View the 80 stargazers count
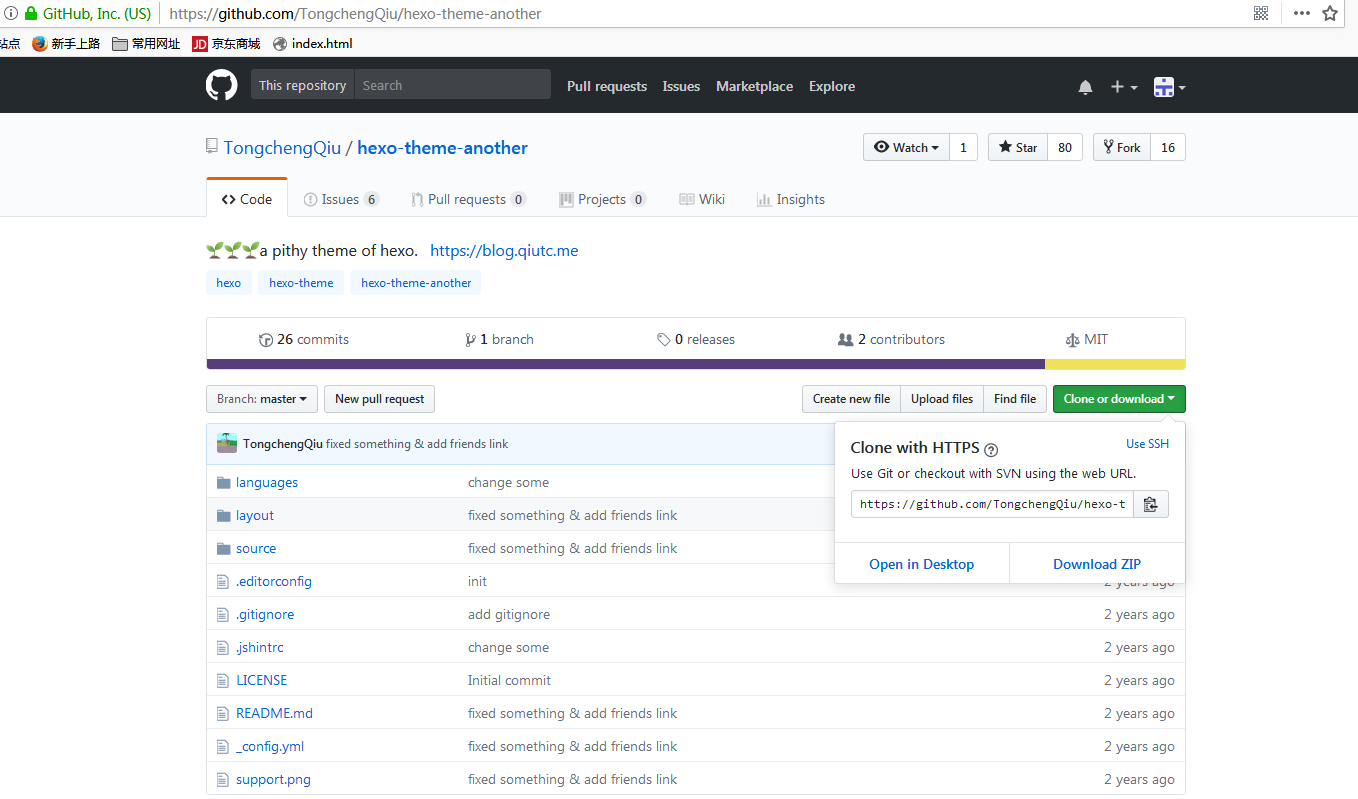1358x799 pixels. click(x=1065, y=147)
